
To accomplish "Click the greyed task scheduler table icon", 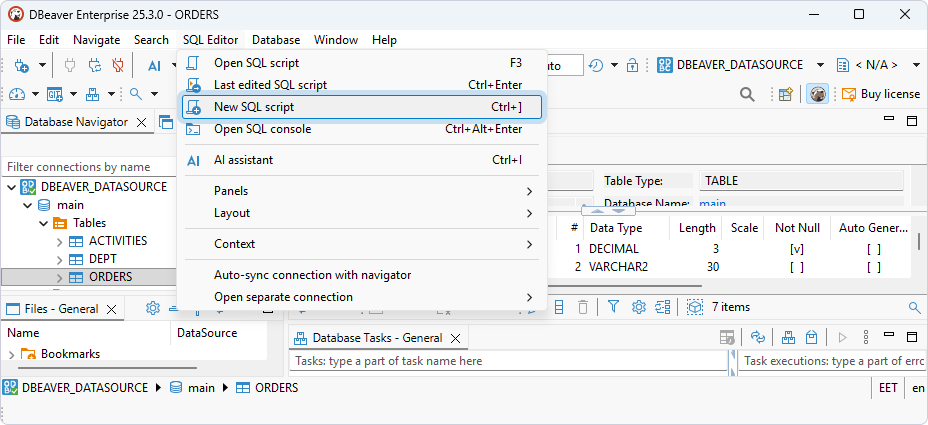I will coord(727,337).
